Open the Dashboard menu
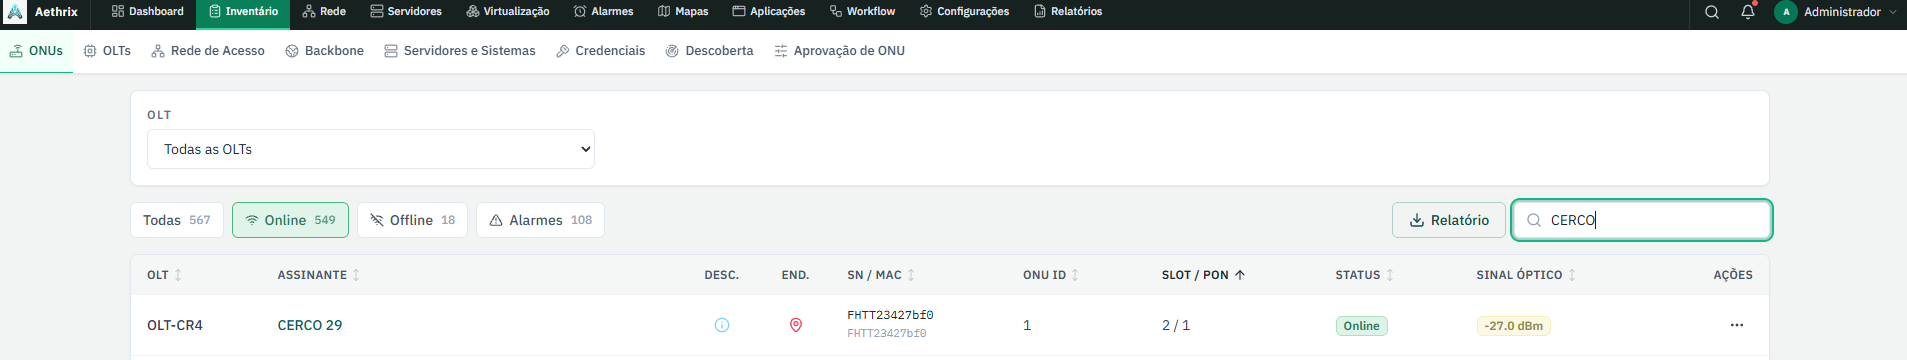1907x360 pixels. pyautogui.click(x=148, y=12)
